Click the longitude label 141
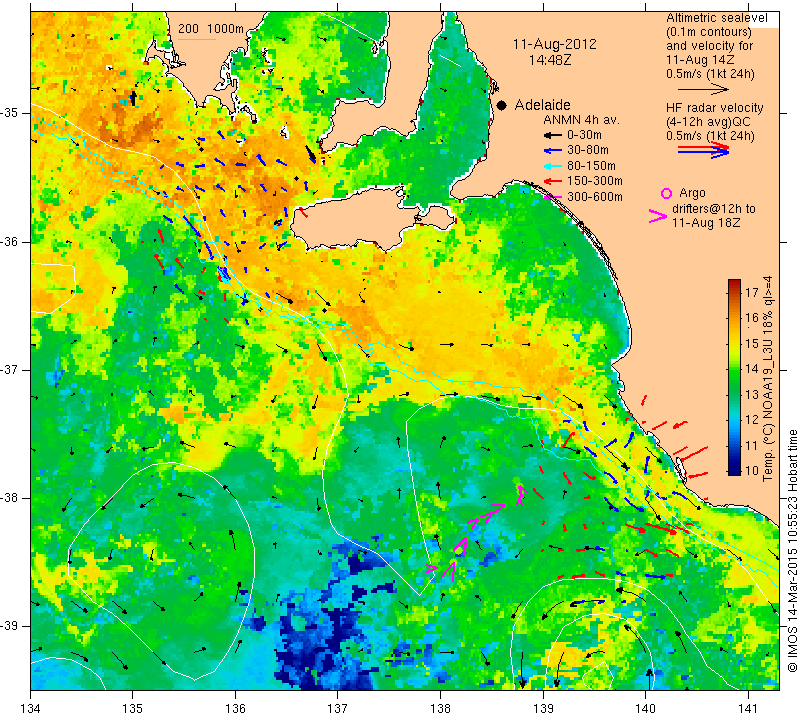 click(748, 709)
